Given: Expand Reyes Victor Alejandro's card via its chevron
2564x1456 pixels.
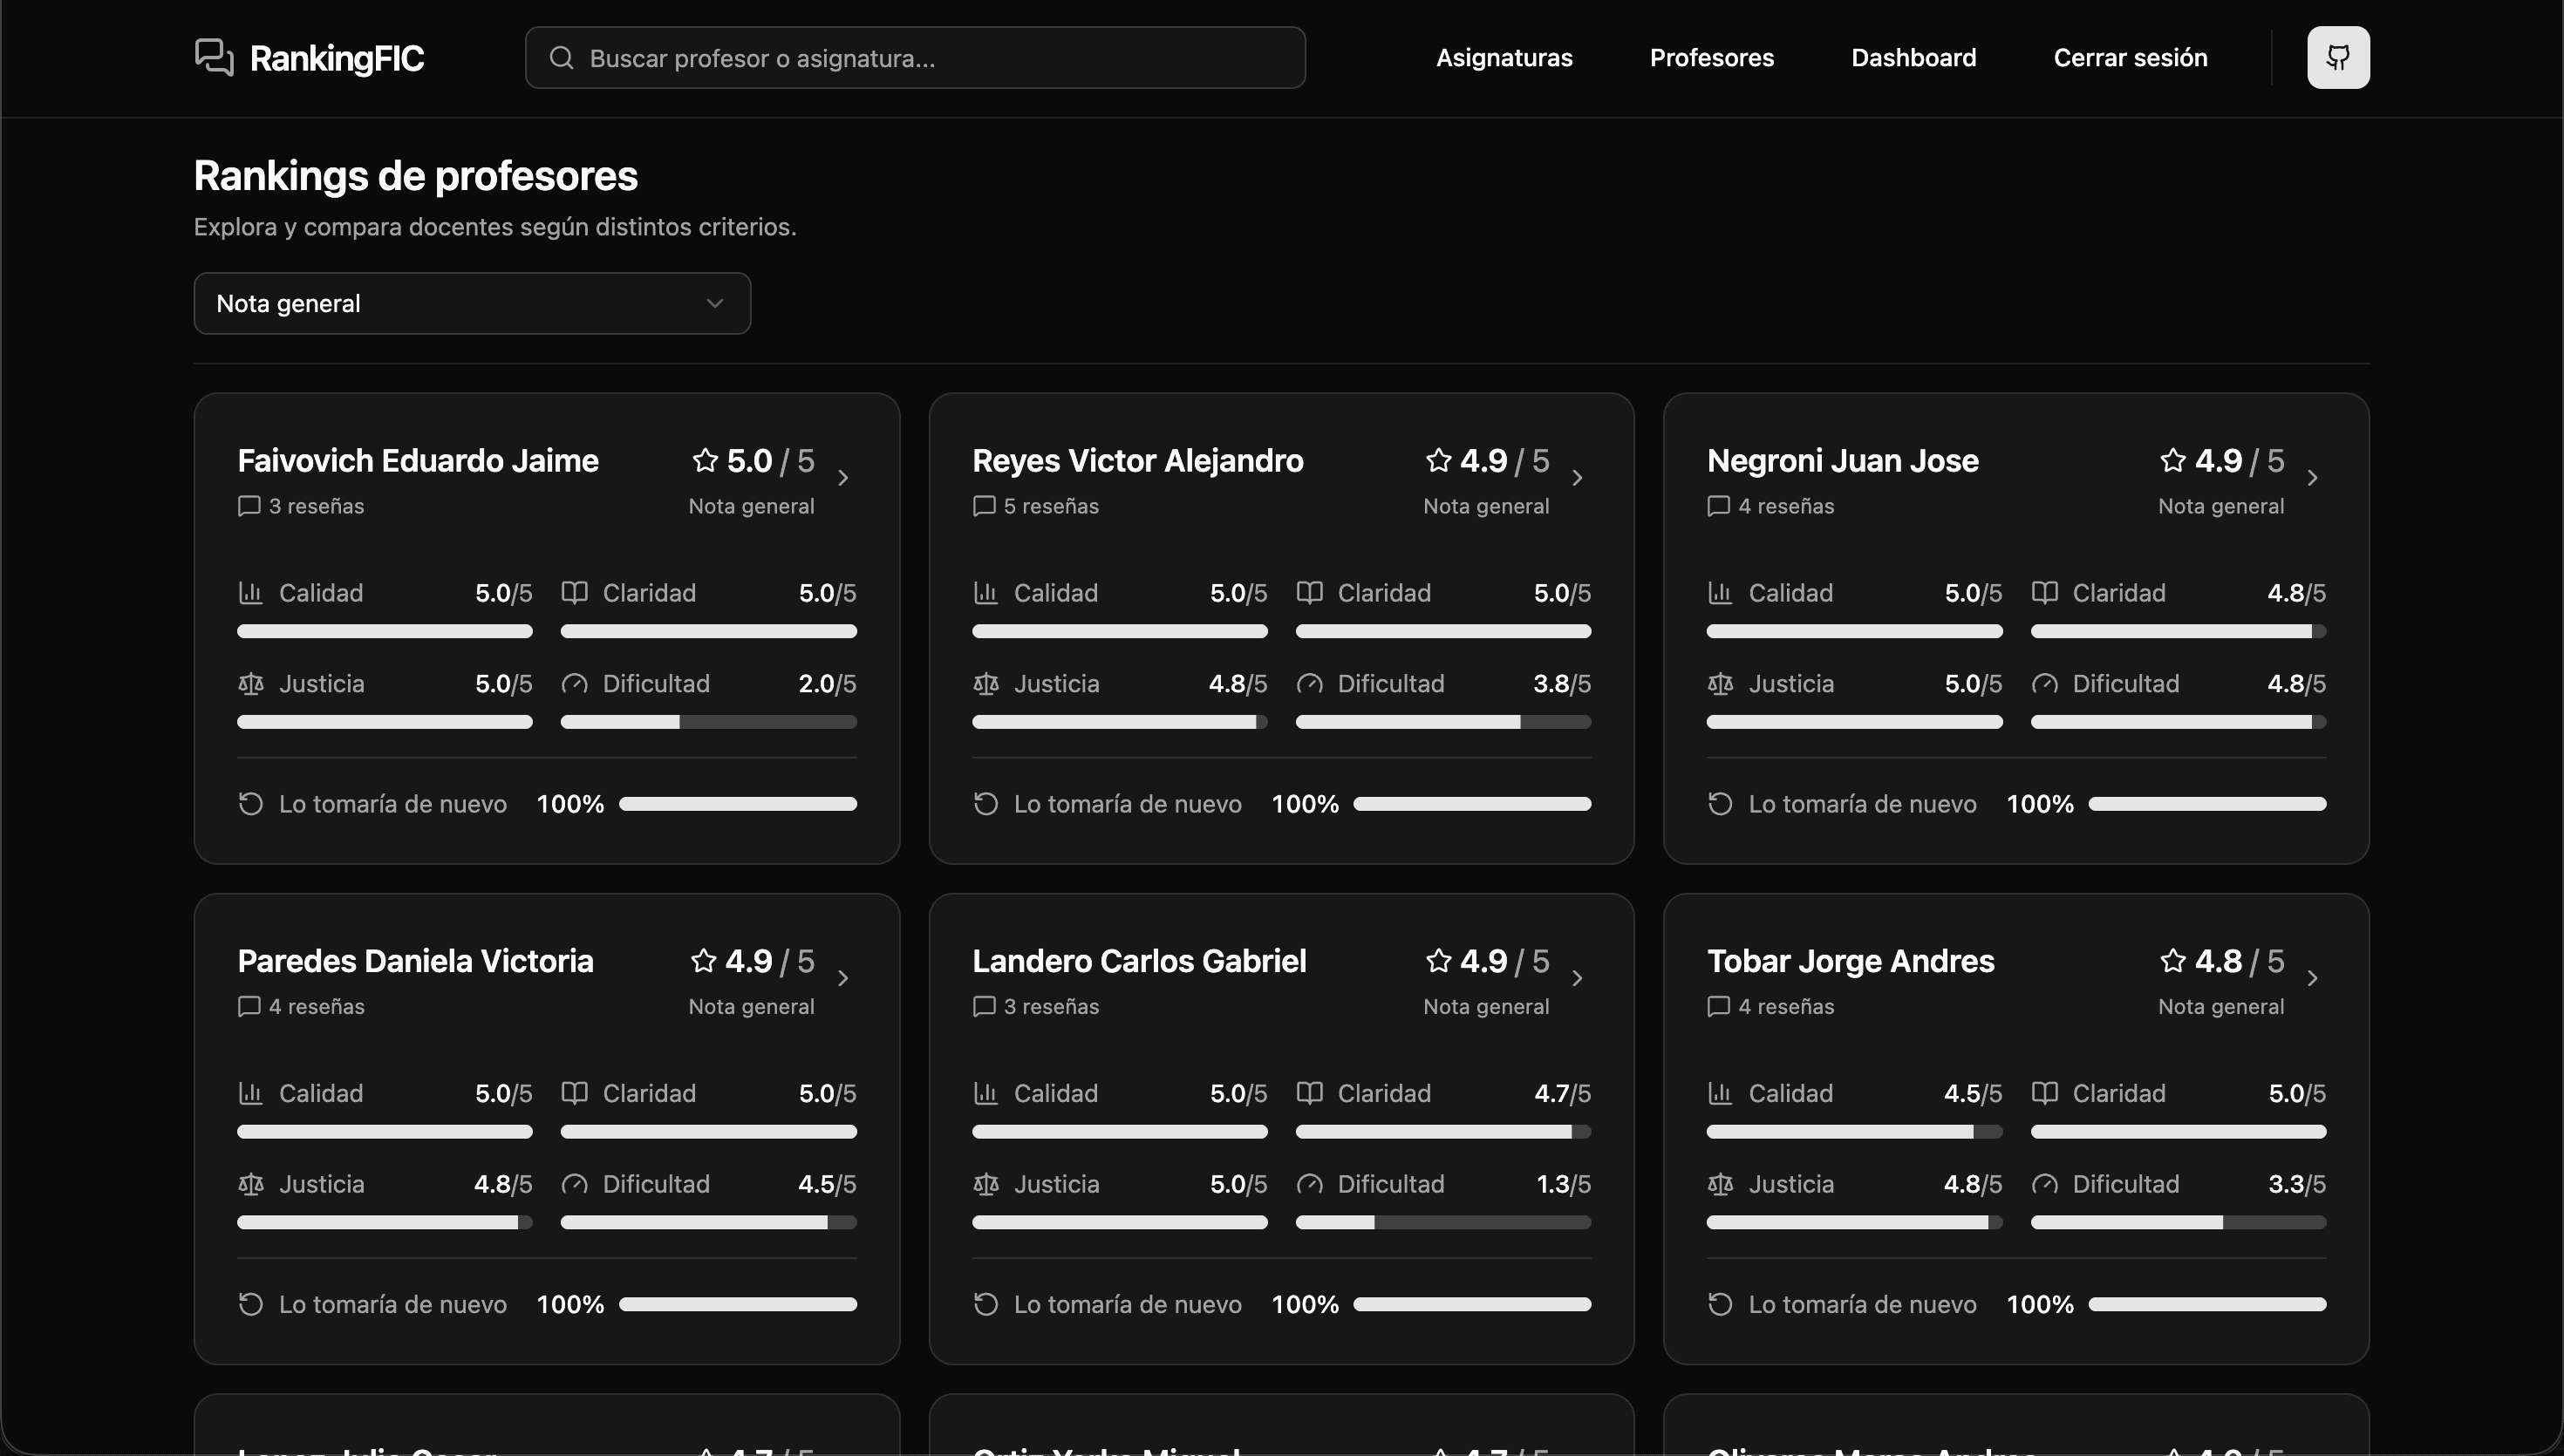Looking at the screenshot, I should (x=1577, y=478).
